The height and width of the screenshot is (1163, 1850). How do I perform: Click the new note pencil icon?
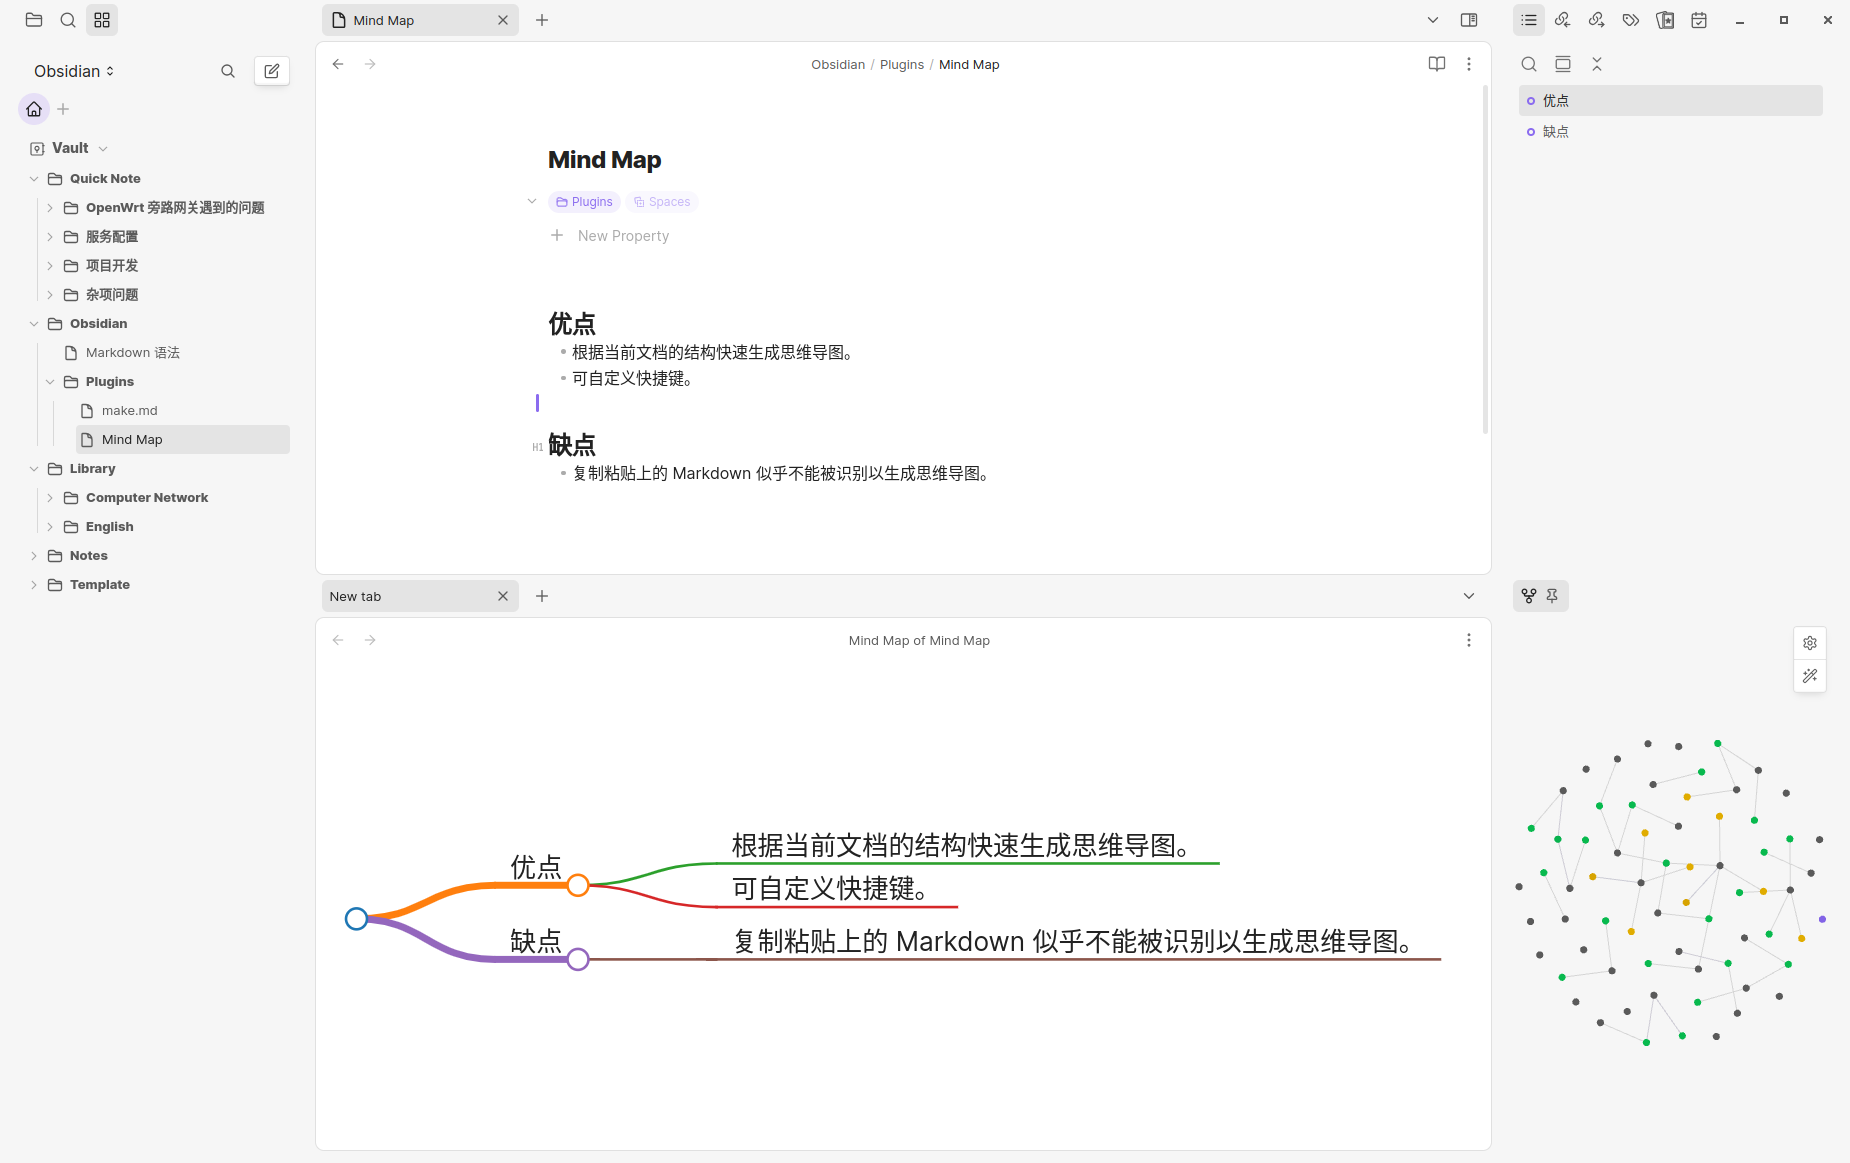coord(271,71)
